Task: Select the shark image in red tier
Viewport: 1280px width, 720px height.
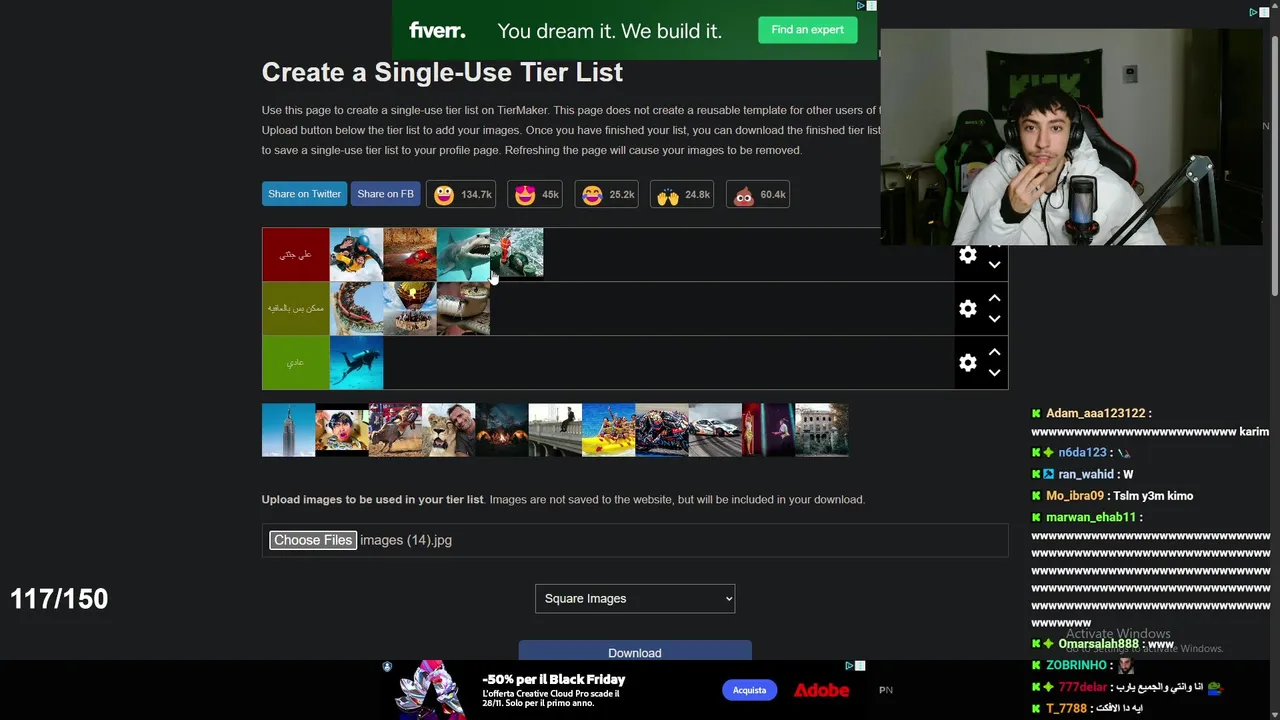Action: click(463, 255)
